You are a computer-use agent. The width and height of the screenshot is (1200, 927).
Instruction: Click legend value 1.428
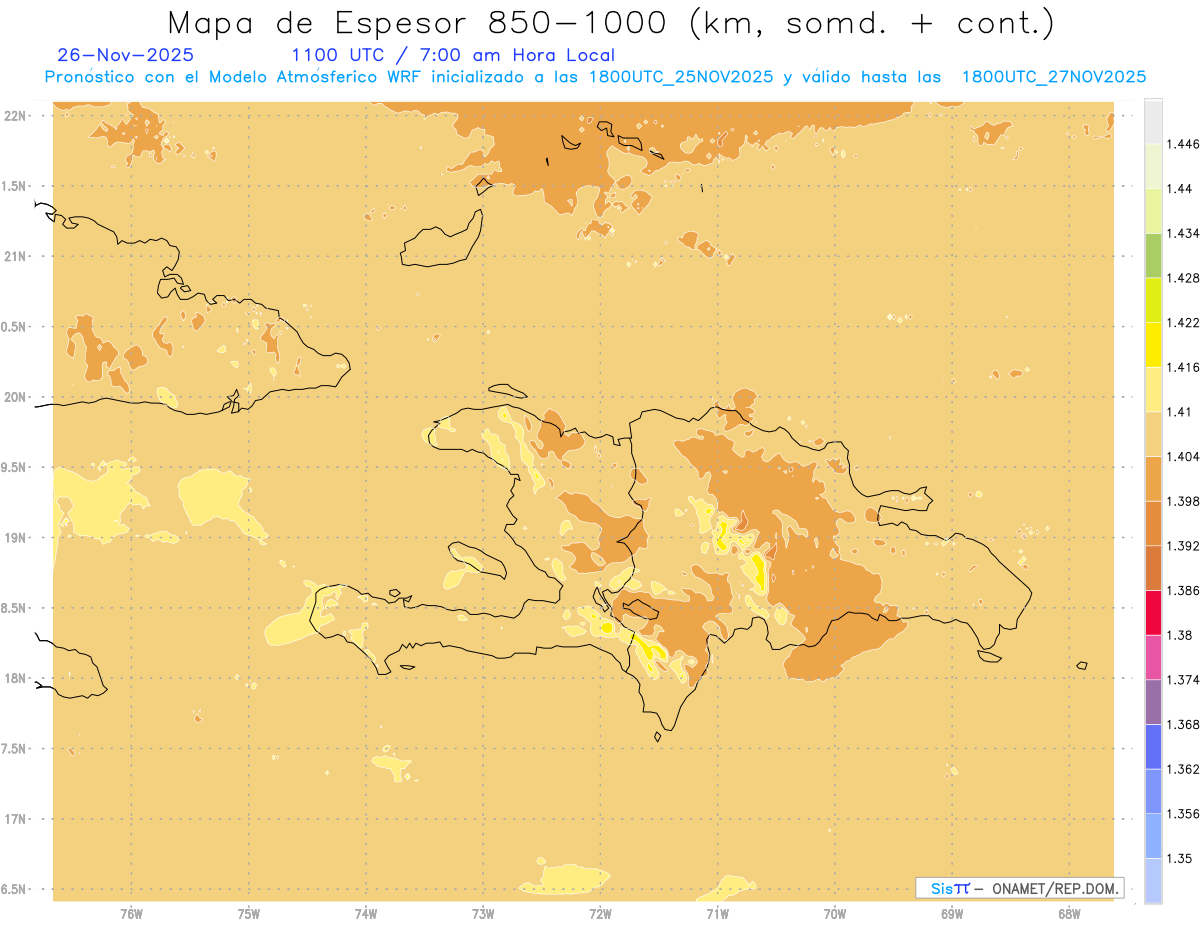(1184, 278)
